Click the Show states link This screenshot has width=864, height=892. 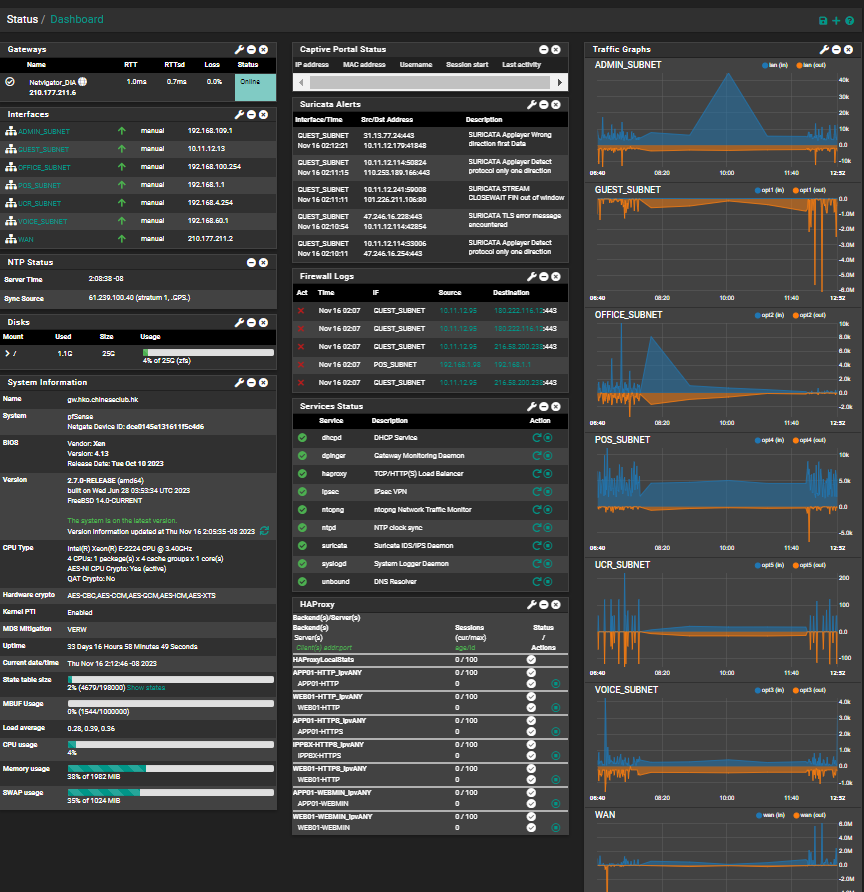pyautogui.click(x=147, y=689)
